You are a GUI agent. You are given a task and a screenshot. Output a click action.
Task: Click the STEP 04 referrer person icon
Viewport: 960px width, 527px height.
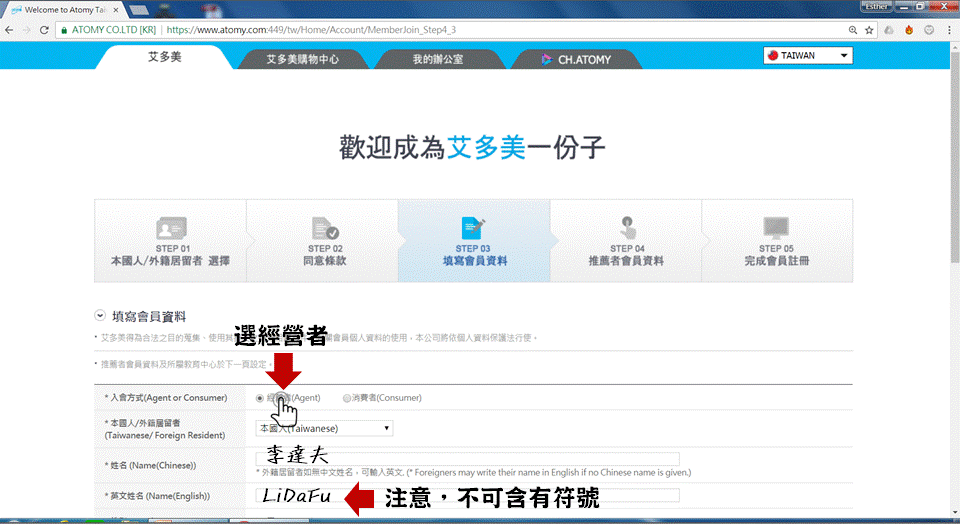point(628,228)
